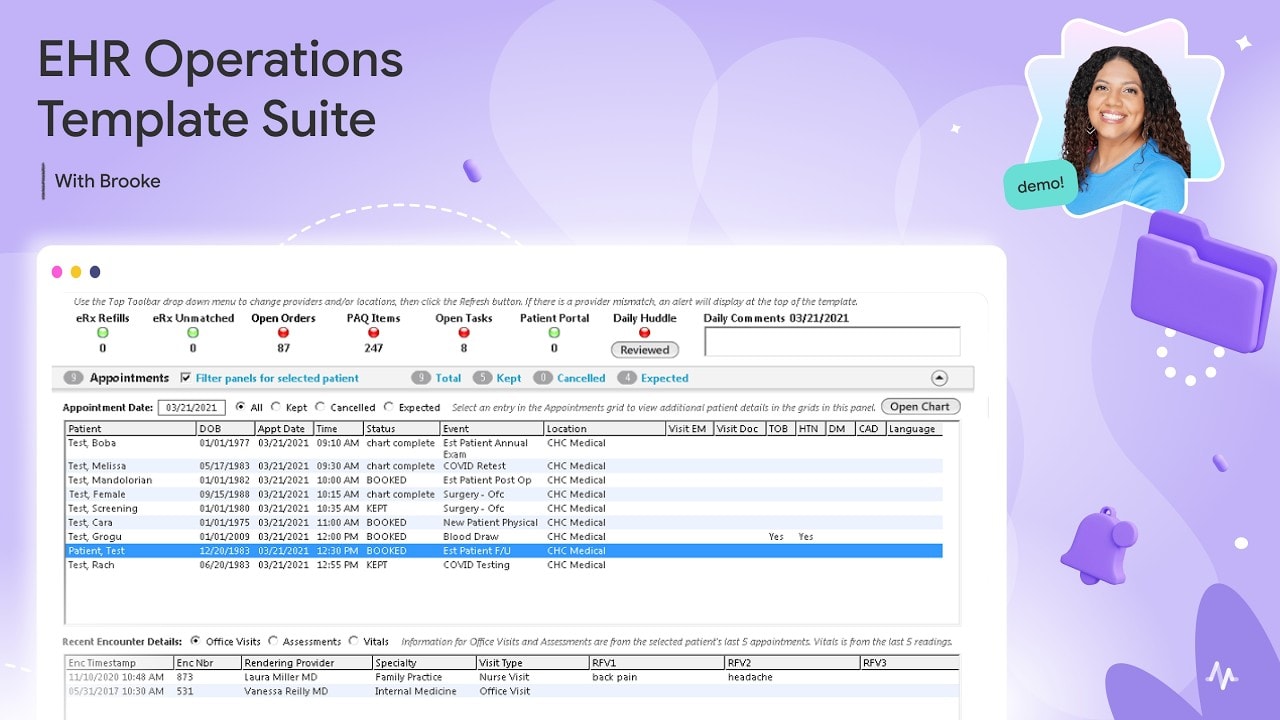Select the Cancelled radio button by Appointment Date
1280x720 pixels.
tap(320, 407)
